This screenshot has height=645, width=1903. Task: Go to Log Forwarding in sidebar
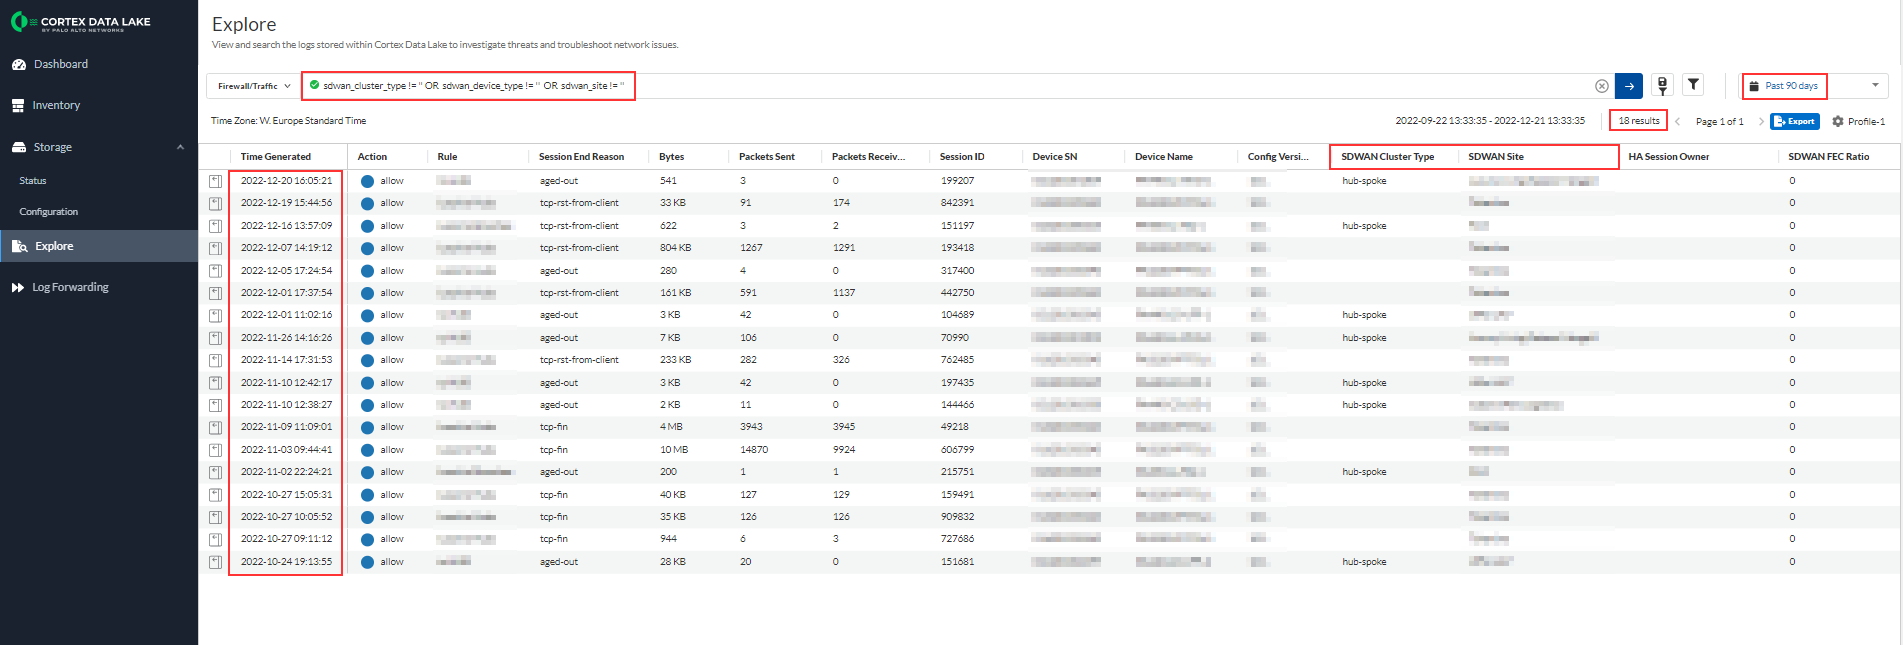(x=70, y=287)
